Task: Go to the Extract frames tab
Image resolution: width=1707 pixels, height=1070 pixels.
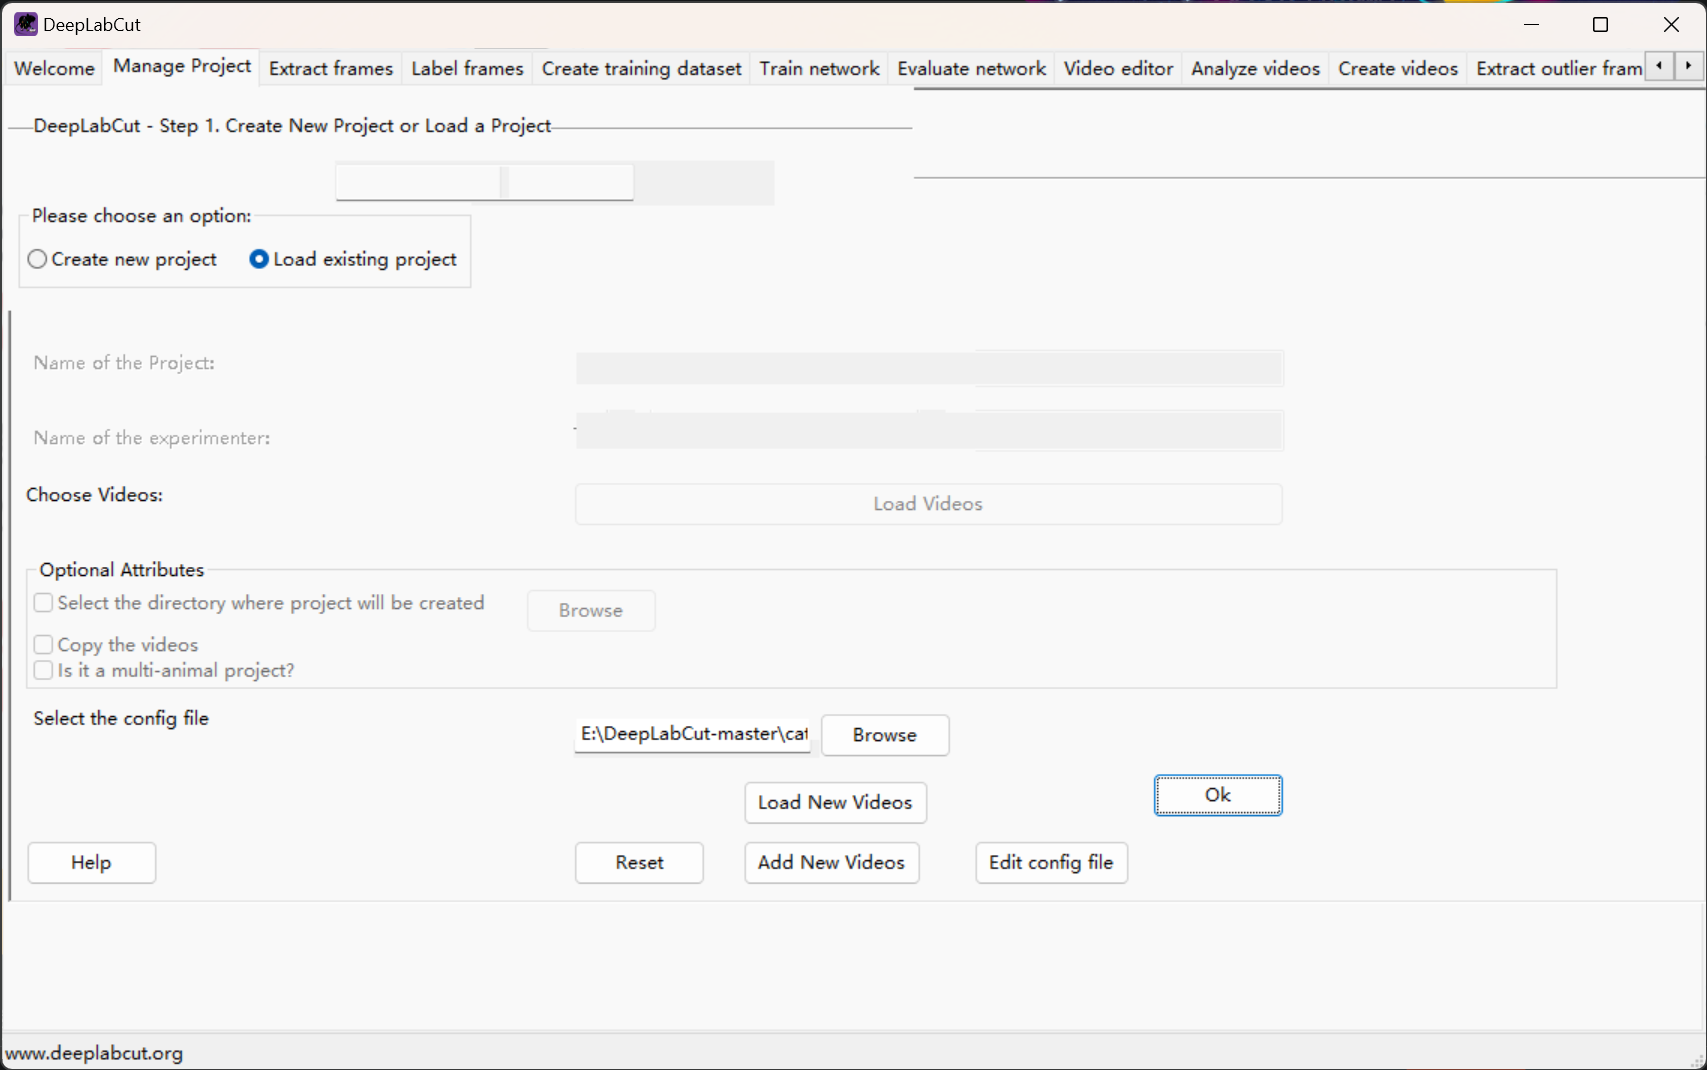Action: (331, 68)
